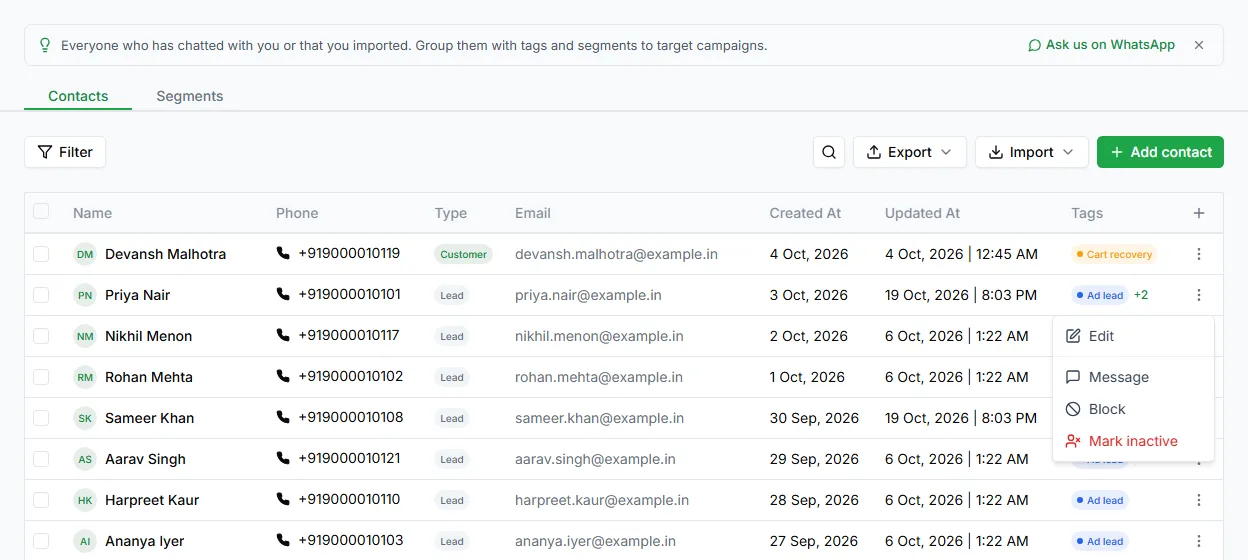The width and height of the screenshot is (1248, 560).
Task: Select the checkbox for Sameer Khan
Action: (x=41, y=418)
